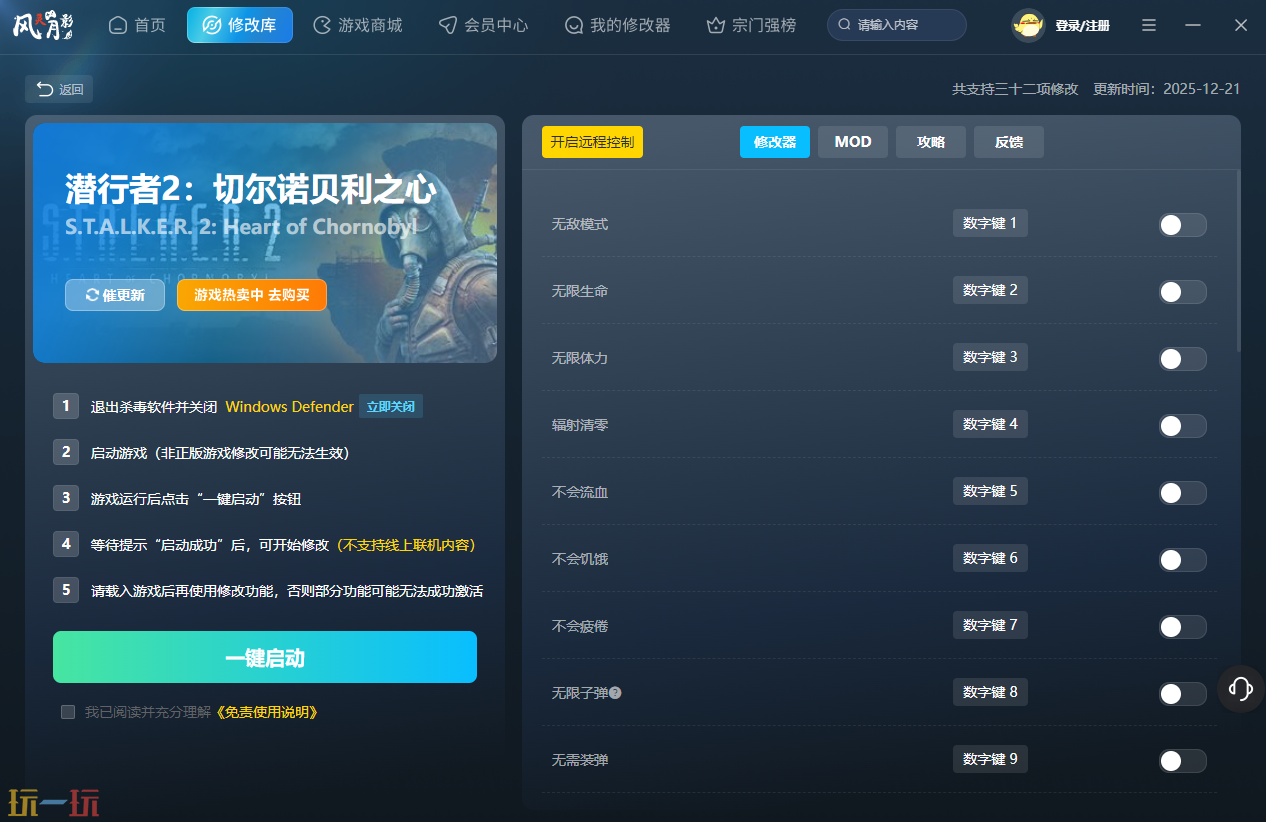Click the search magnifier icon
Viewport: 1266px width, 822px height.
[845, 25]
